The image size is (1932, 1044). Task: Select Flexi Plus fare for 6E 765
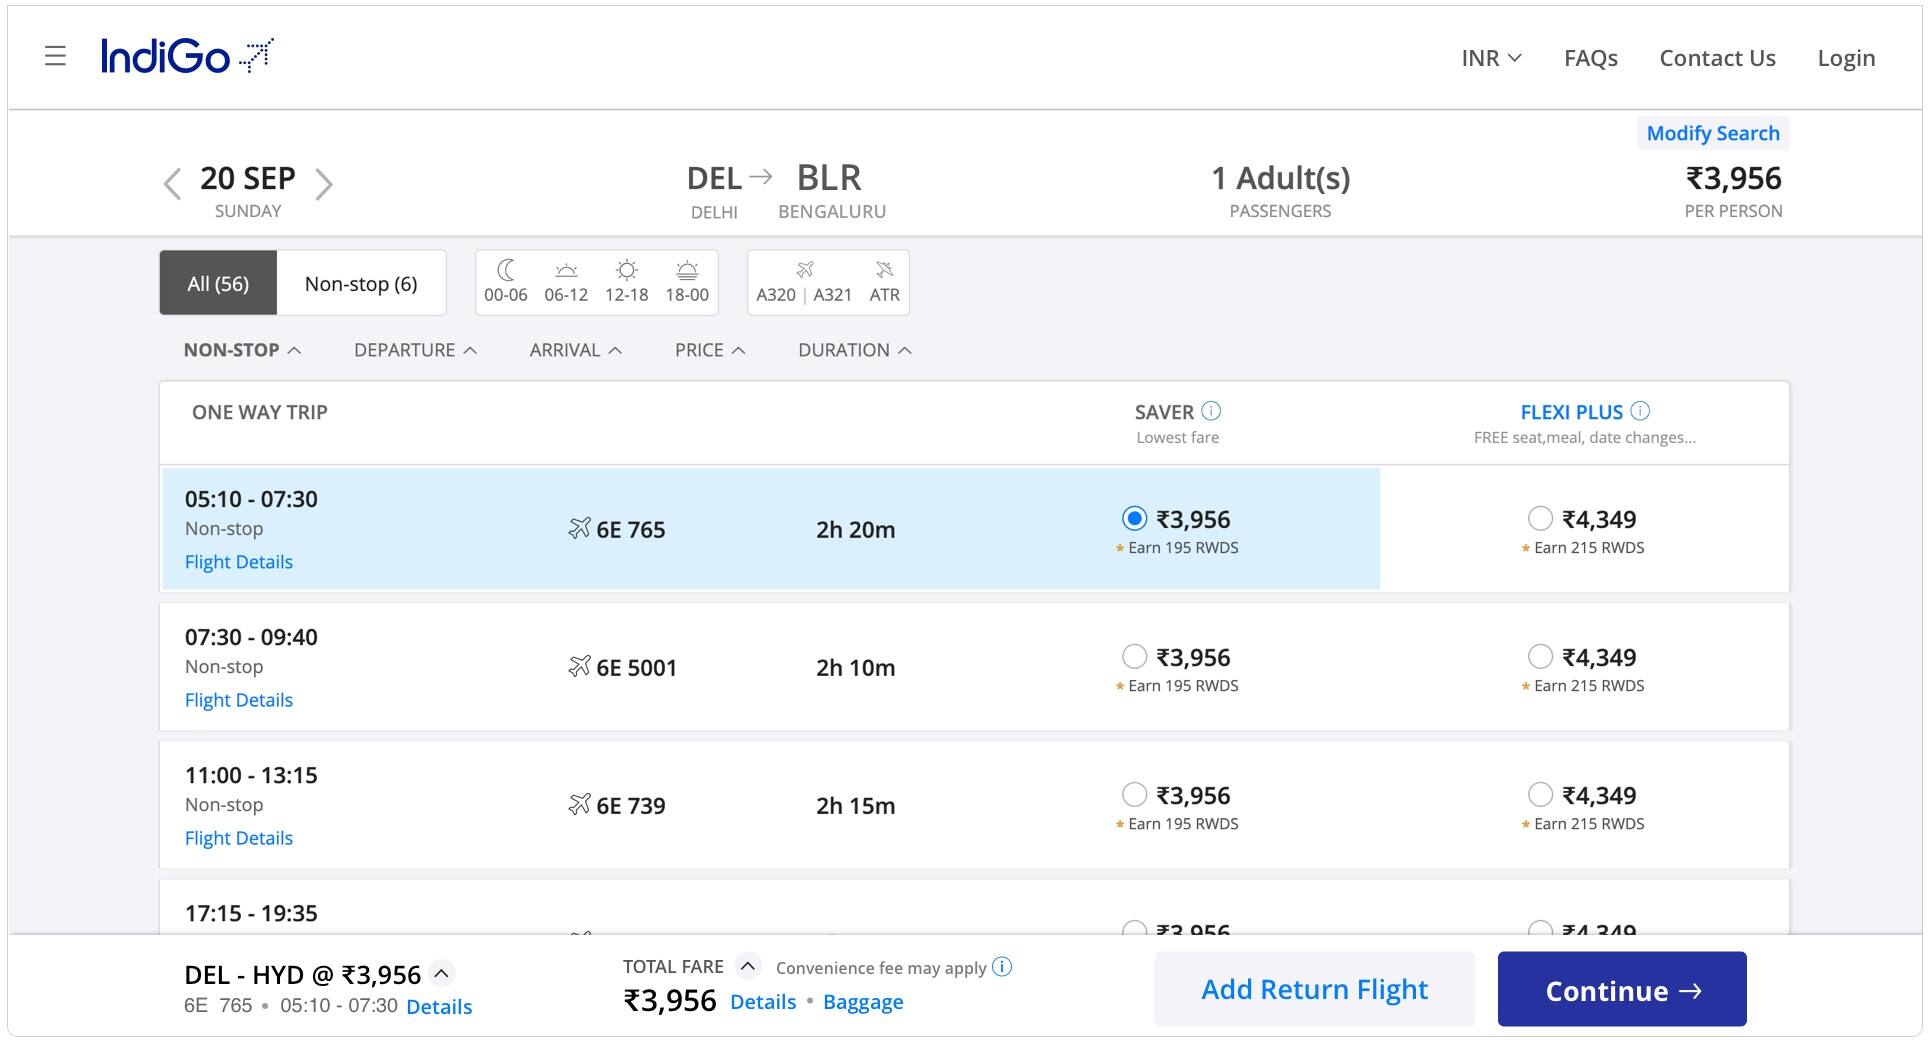[1540, 519]
